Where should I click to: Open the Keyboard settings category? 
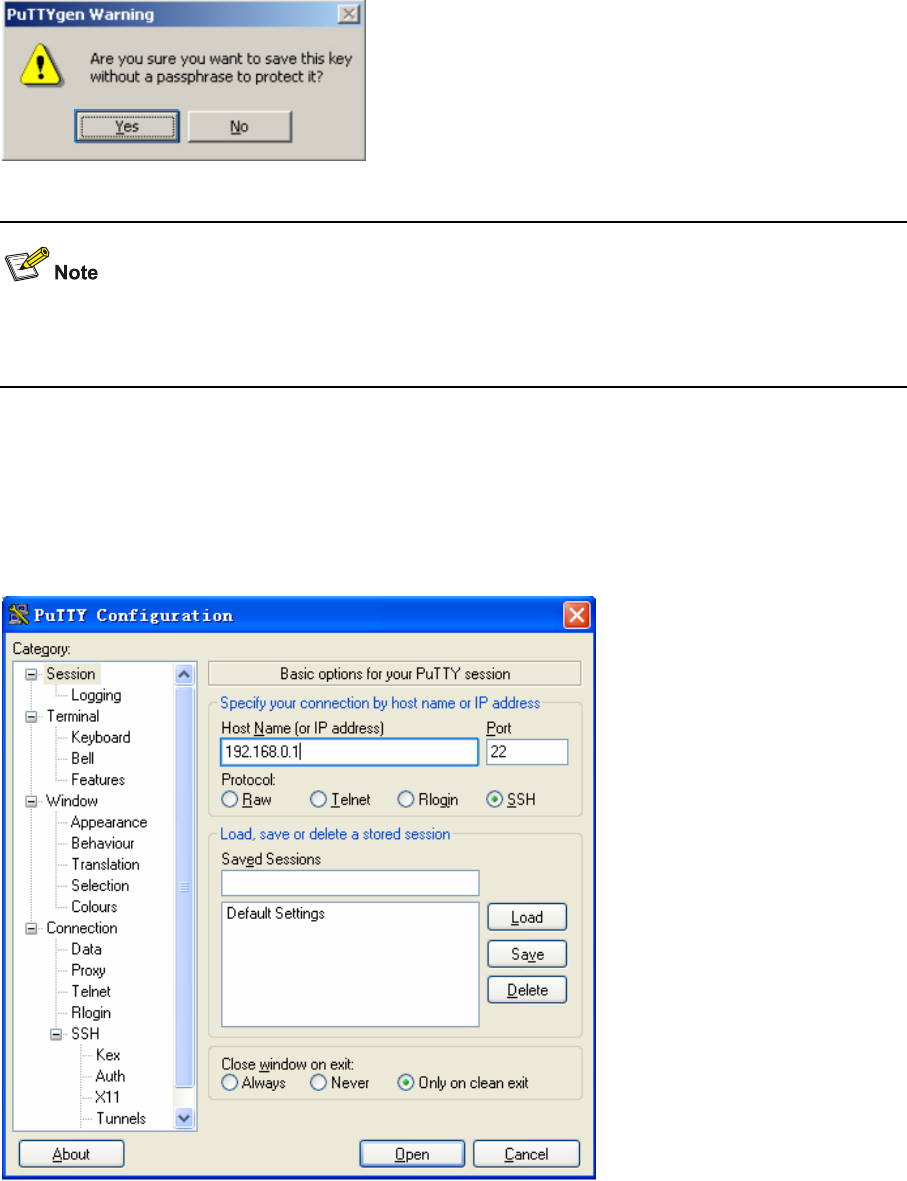pyautogui.click(x=100, y=737)
